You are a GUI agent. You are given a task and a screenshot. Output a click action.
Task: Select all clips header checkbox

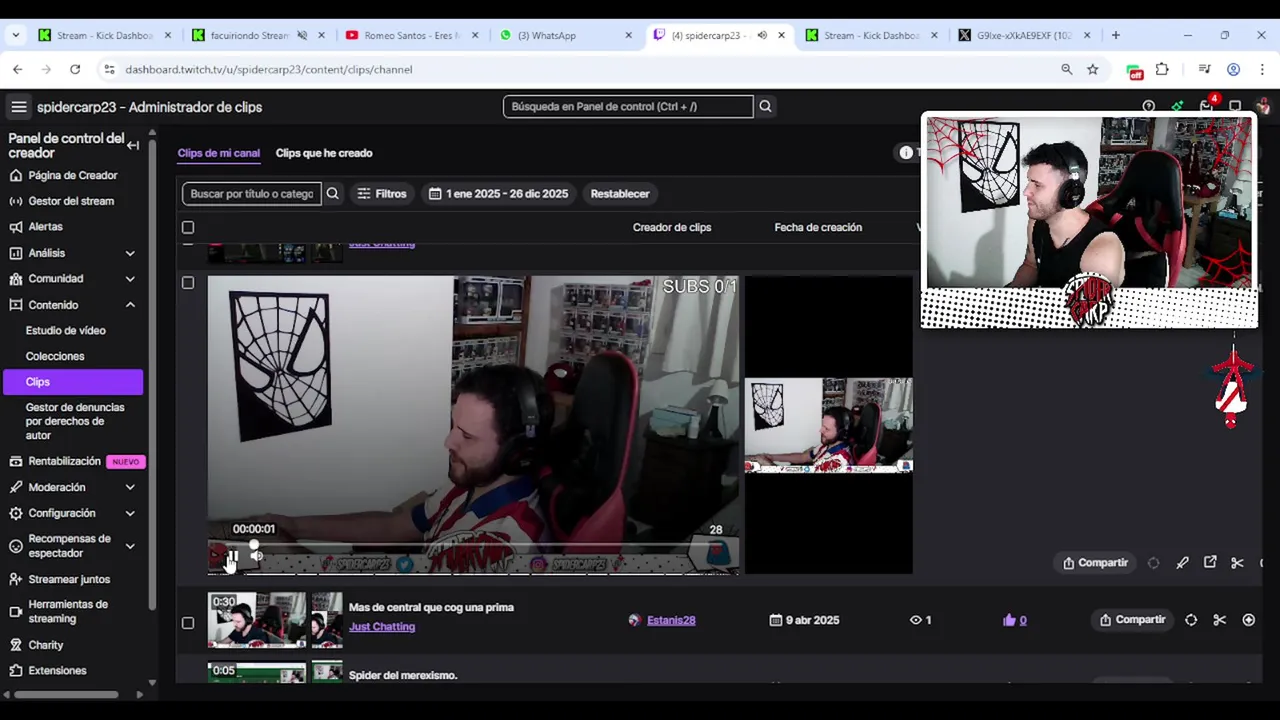[188, 227]
